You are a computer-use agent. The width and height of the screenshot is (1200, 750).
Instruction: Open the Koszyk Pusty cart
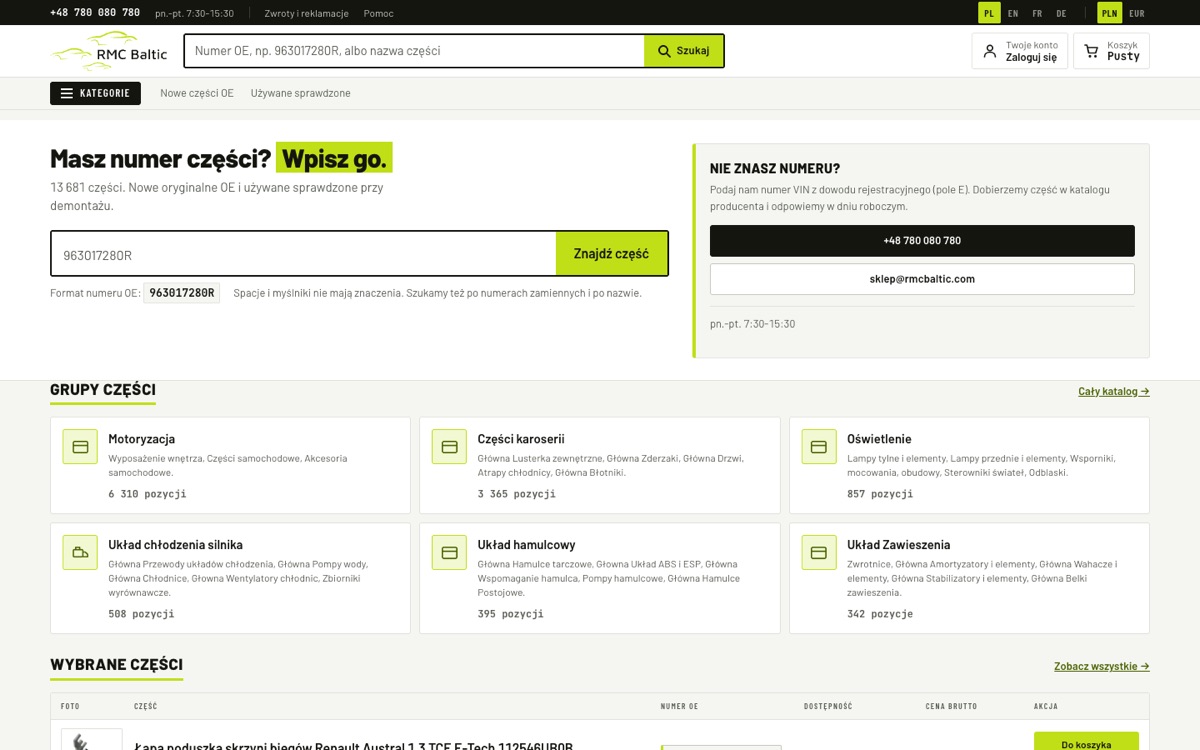click(1111, 51)
